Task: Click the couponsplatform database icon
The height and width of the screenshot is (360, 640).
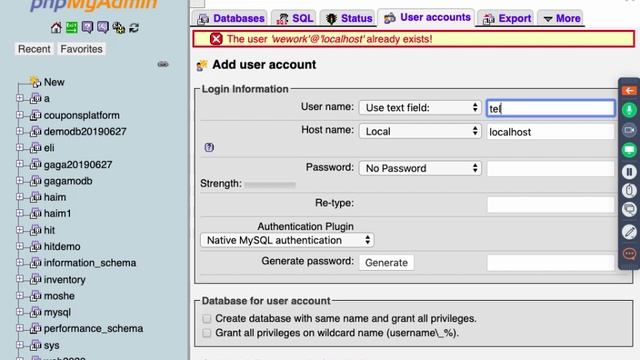Action: pos(36,115)
